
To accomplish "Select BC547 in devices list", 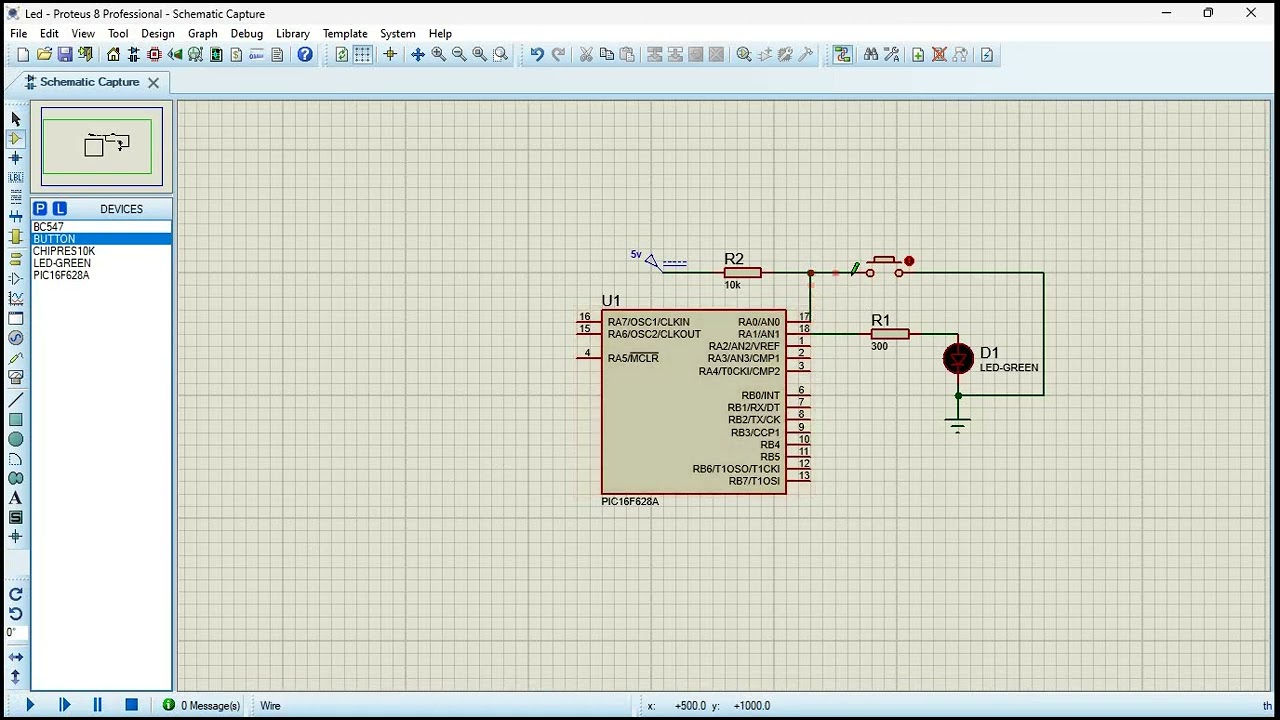I will pyautogui.click(x=101, y=227).
